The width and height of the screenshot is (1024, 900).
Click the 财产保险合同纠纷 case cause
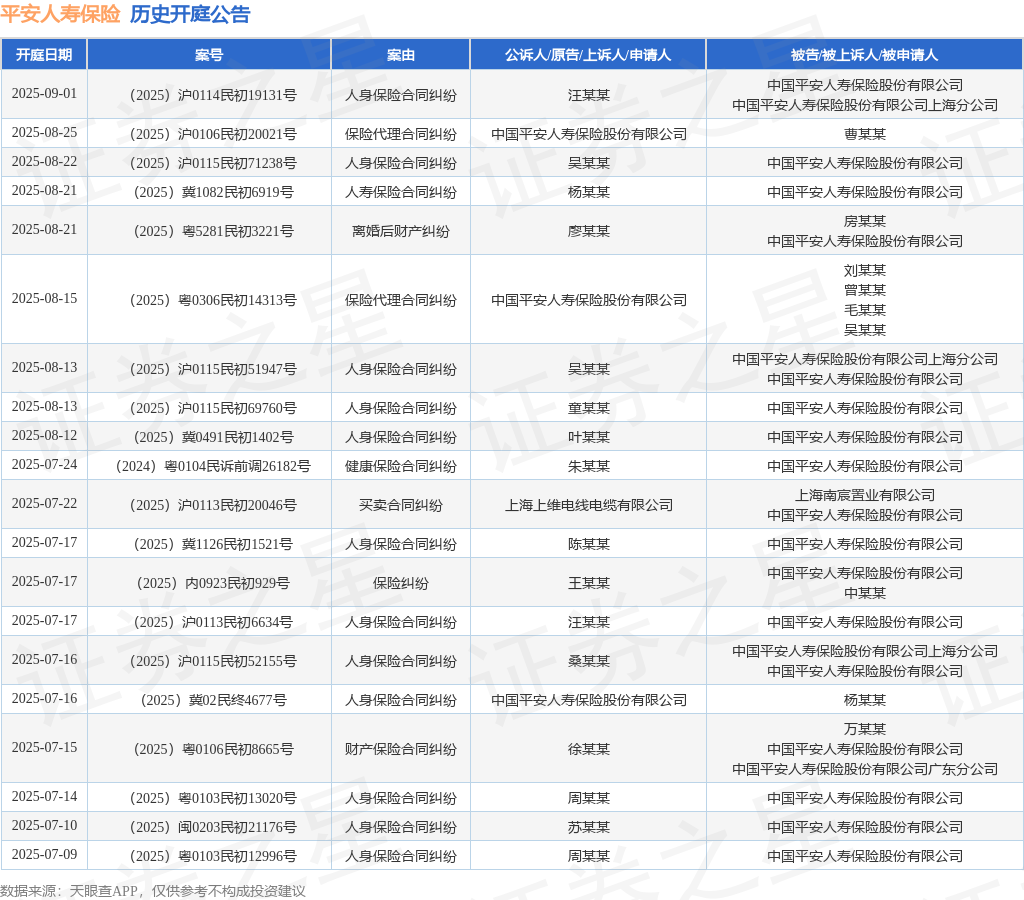point(400,750)
